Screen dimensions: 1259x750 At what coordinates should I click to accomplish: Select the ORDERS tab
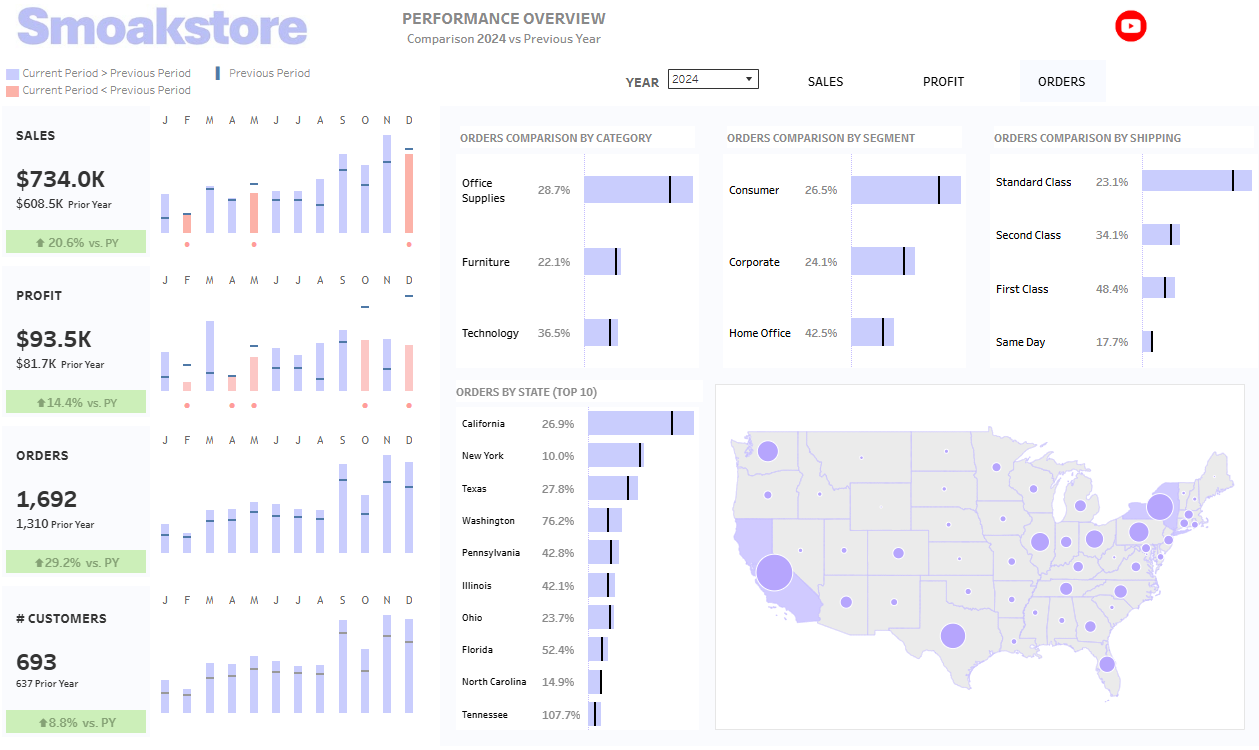1062,82
